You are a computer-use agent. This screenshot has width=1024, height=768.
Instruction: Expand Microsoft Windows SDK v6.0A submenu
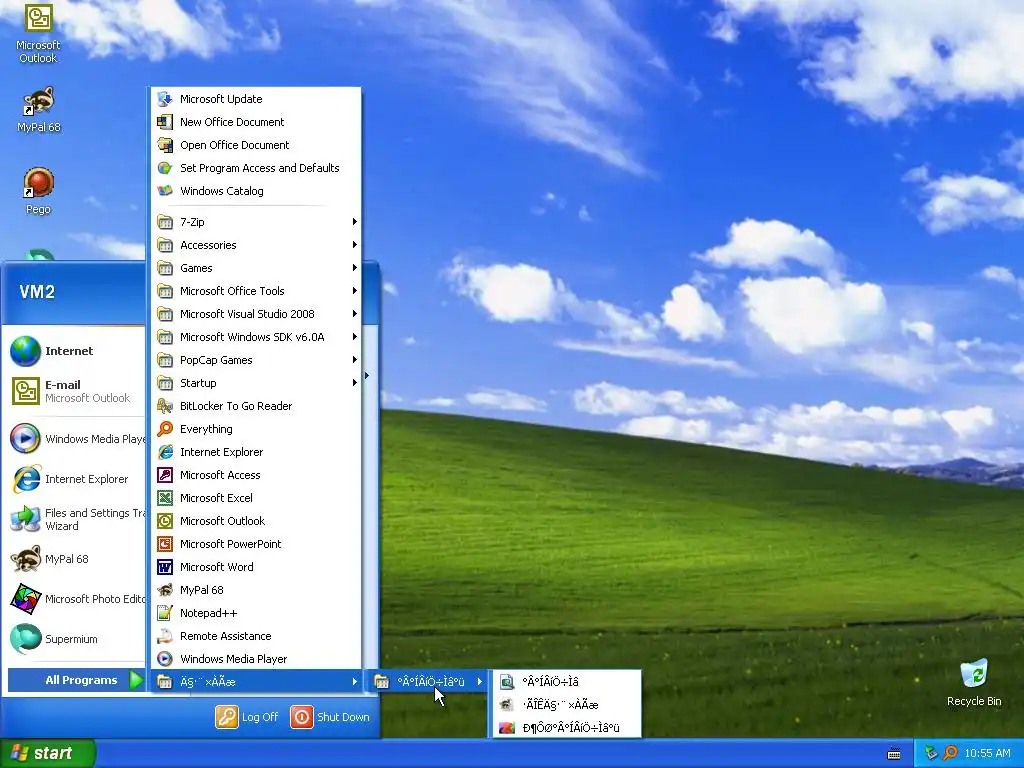coord(255,337)
